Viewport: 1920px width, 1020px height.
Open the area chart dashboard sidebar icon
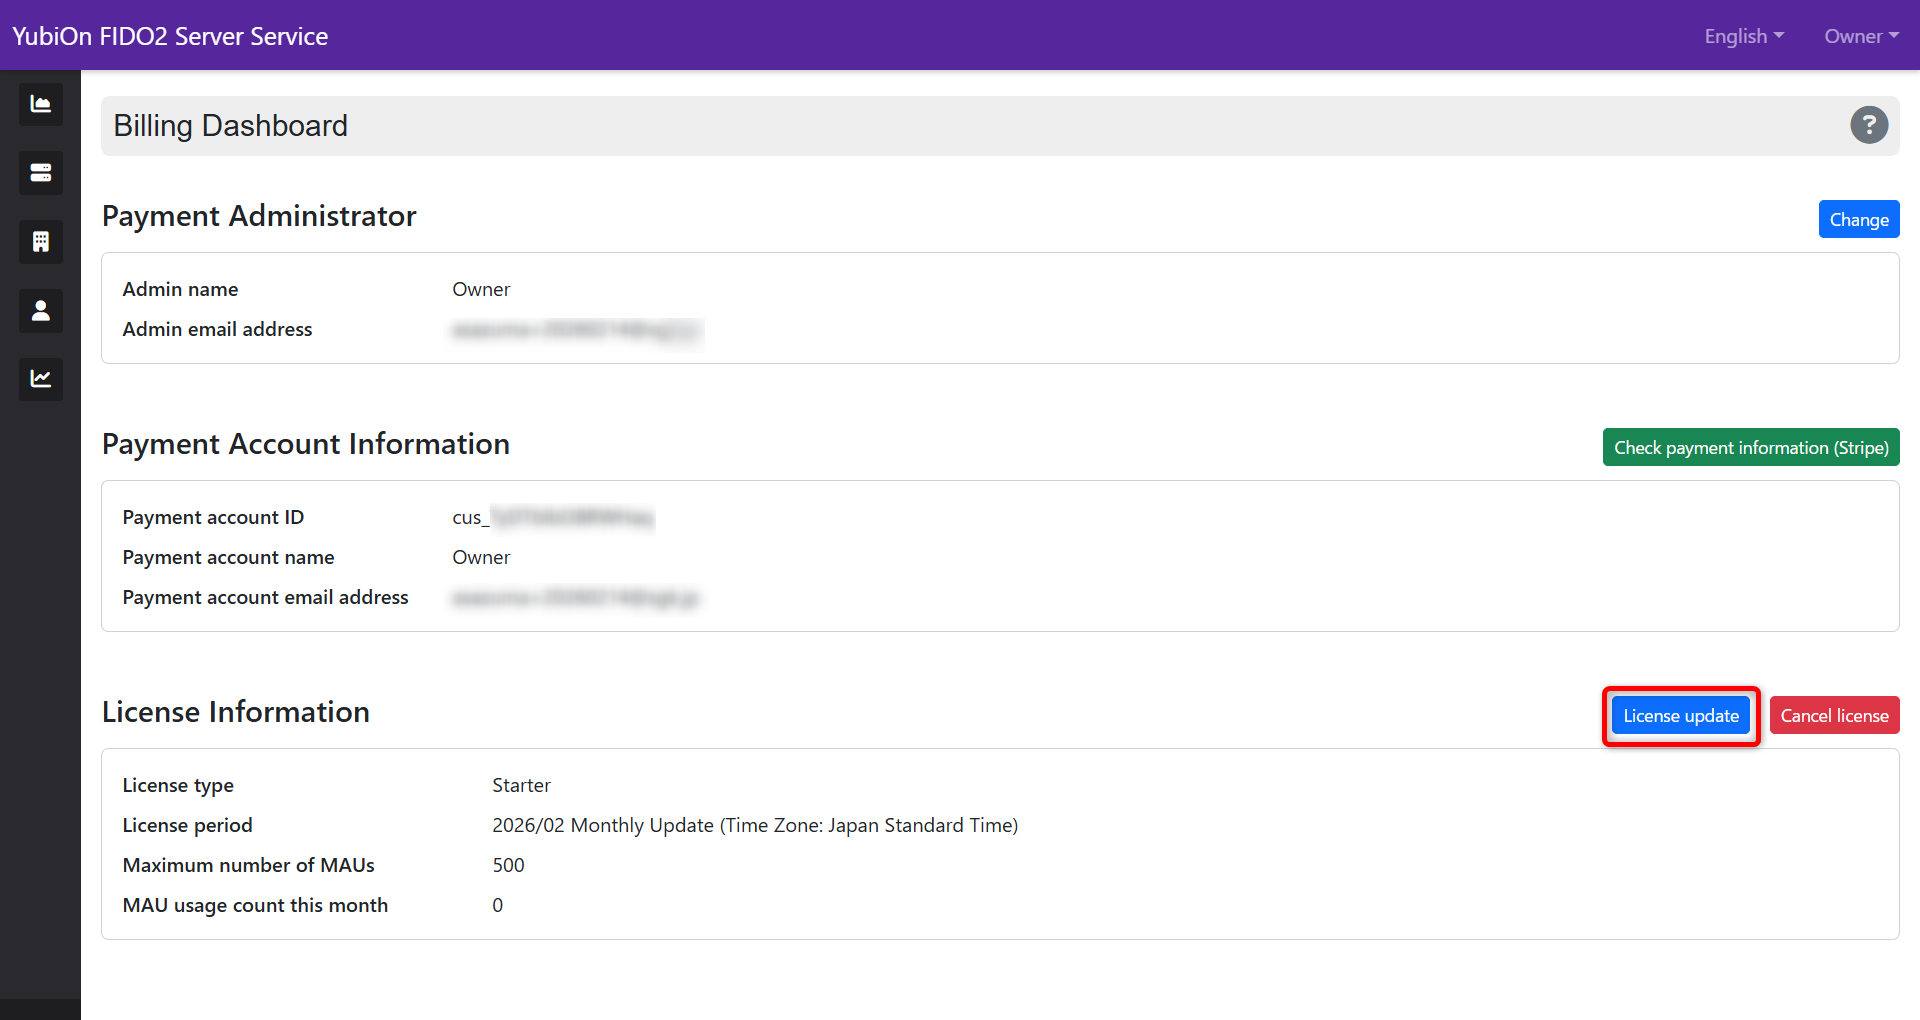pos(40,104)
